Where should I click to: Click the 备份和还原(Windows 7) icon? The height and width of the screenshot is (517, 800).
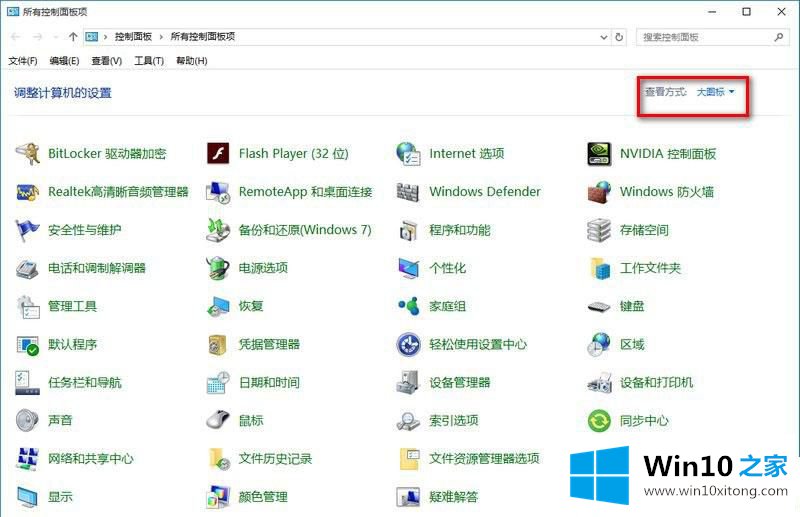[218, 230]
